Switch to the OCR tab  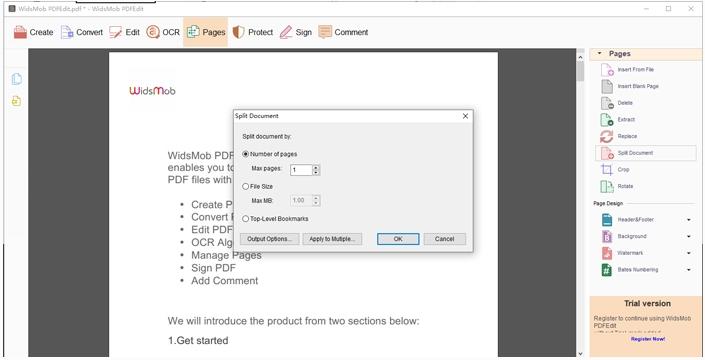pos(163,32)
